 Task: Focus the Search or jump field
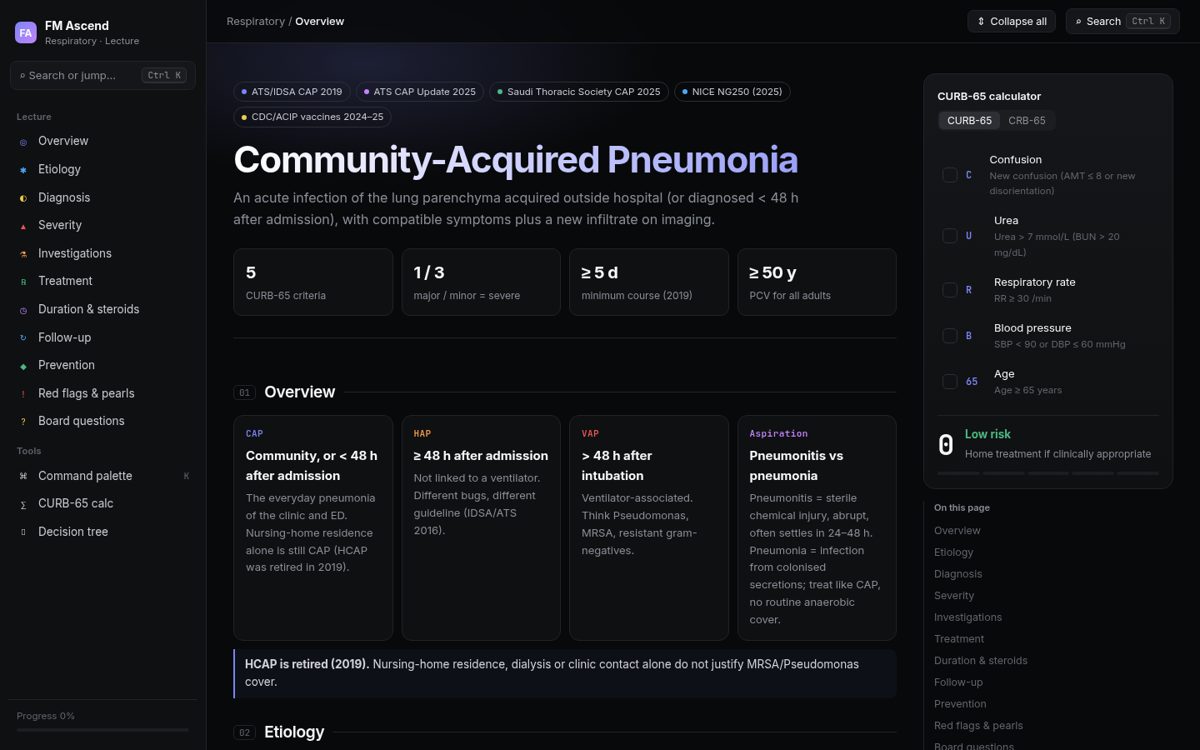pos(103,75)
